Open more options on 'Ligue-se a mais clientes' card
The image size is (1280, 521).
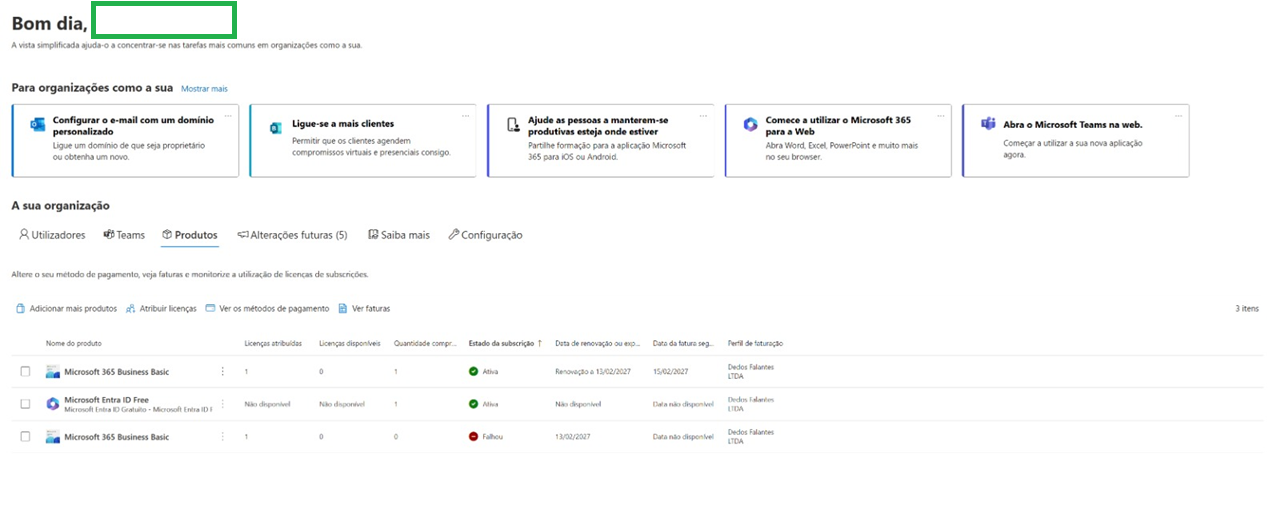[465, 116]
